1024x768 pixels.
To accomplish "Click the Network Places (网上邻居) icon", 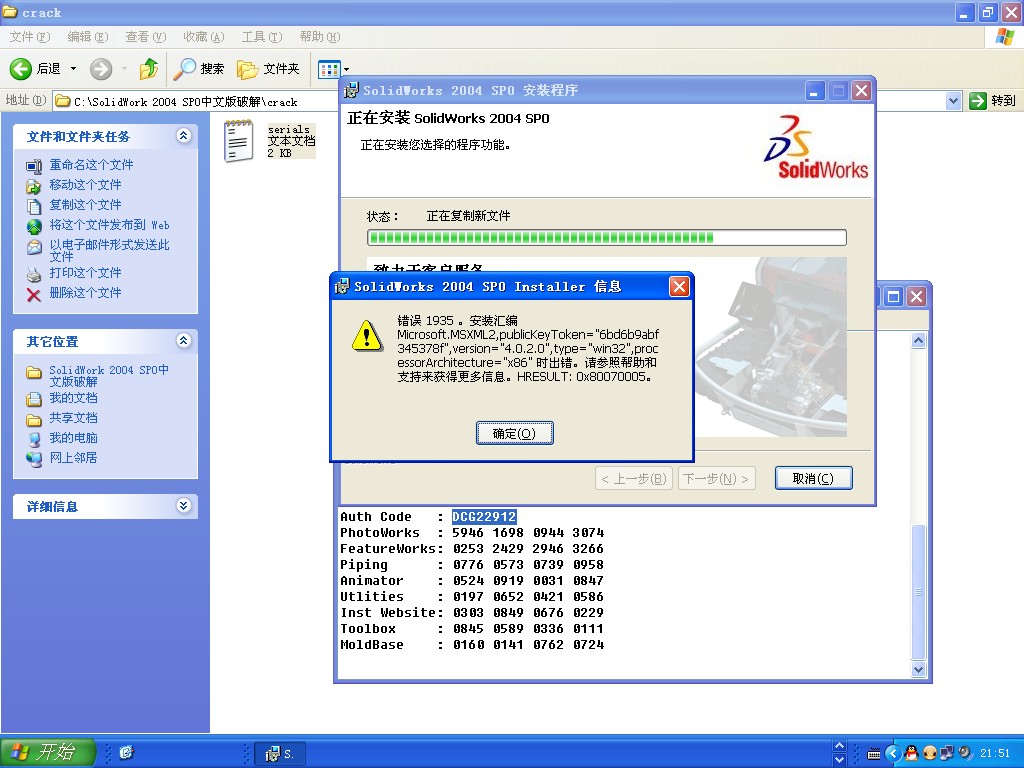I will coord(34,459).
